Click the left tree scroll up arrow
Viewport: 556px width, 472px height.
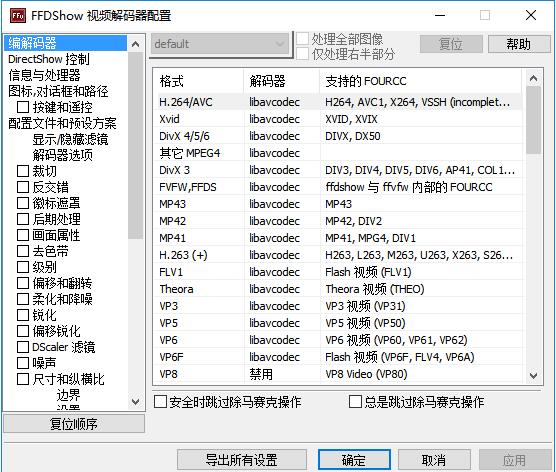[135, 44]
